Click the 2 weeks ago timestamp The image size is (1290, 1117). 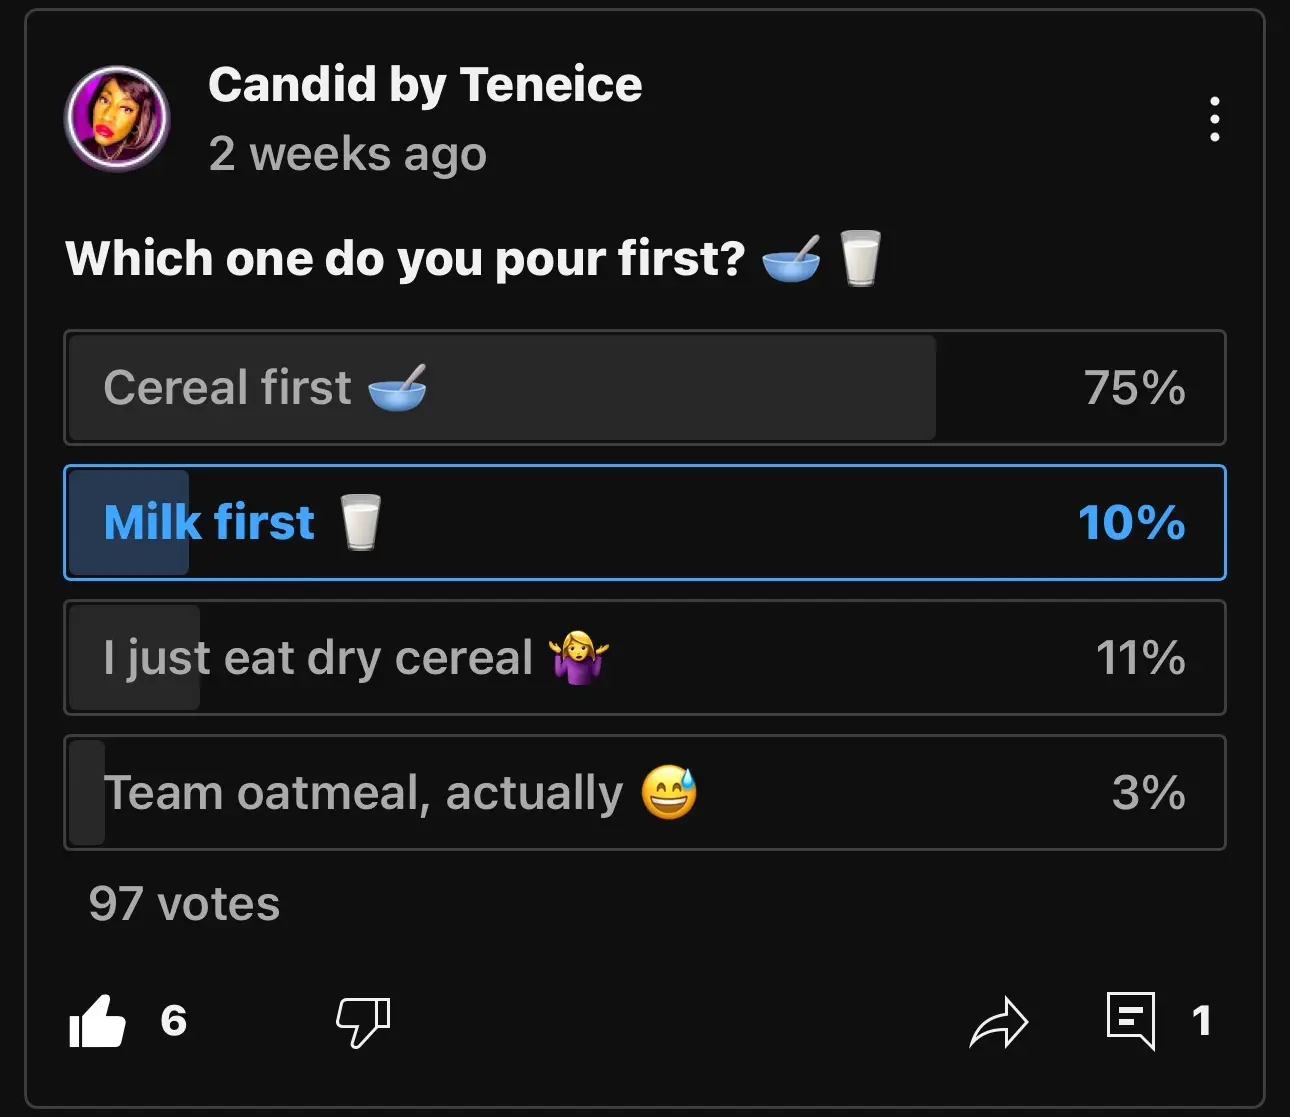pos(348,153)
